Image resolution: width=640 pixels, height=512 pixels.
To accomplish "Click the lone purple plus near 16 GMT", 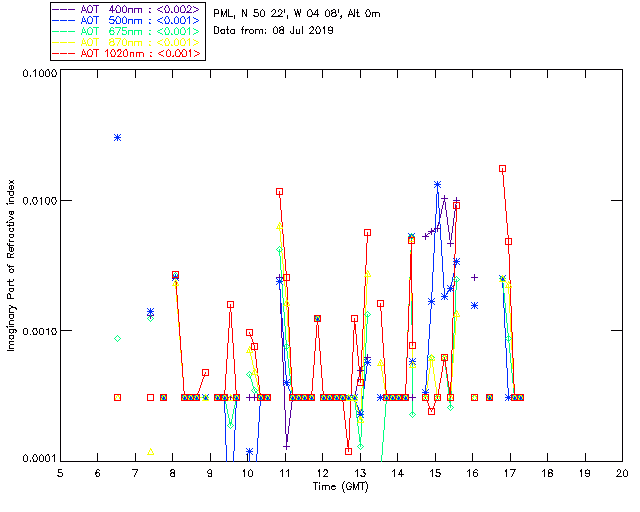I will [x=474, y=277].
